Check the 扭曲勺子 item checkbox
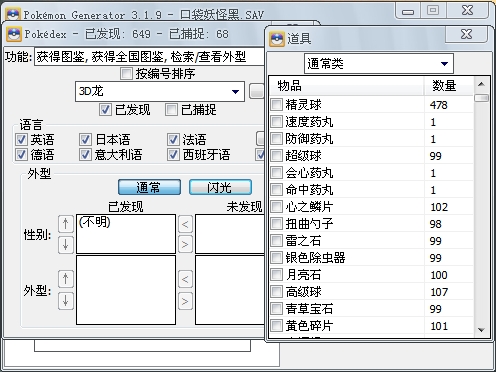 (276, 224)
